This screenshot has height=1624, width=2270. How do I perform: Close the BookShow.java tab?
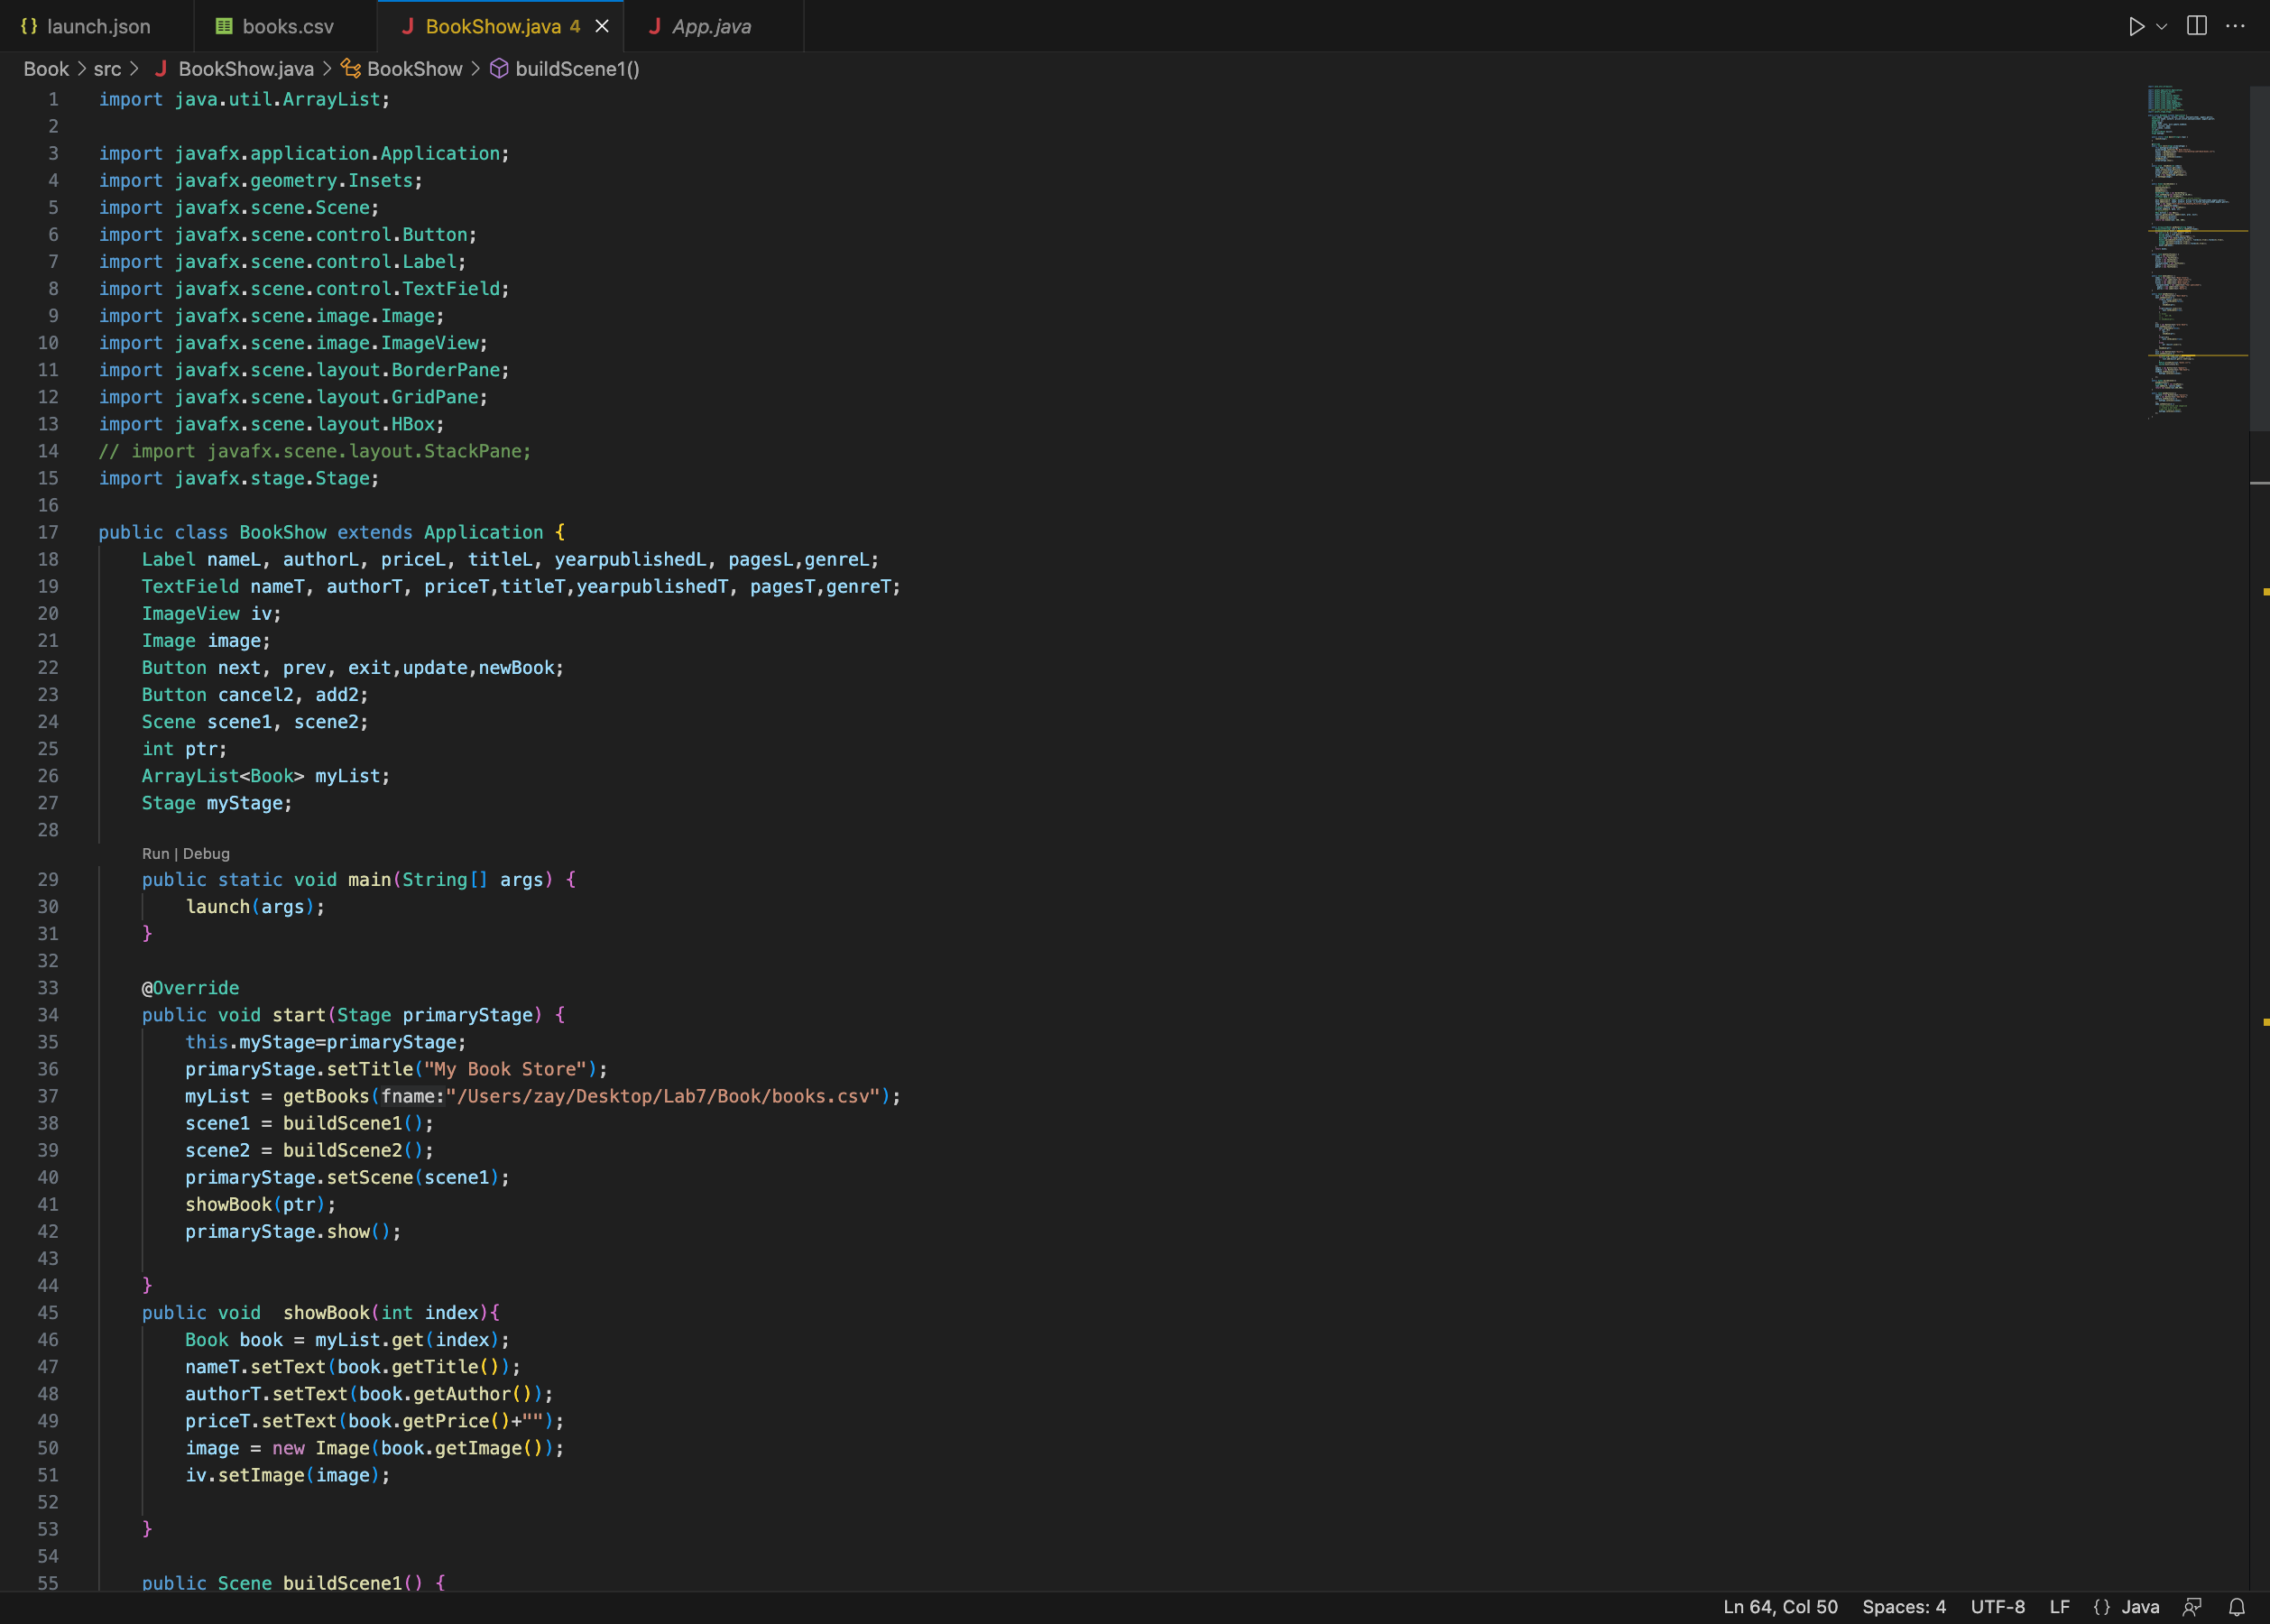tap(601, 26)
